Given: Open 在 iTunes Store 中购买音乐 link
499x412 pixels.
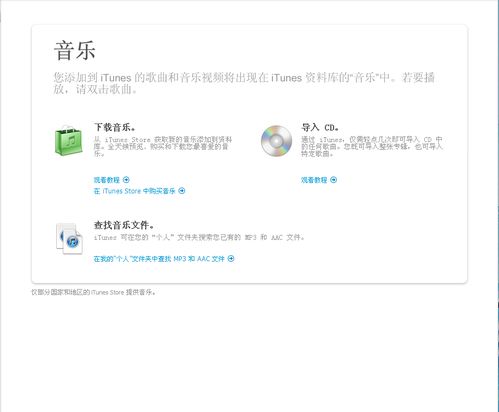Looking at the screenshot, I should pyautogui.click(x=135, y=191).
